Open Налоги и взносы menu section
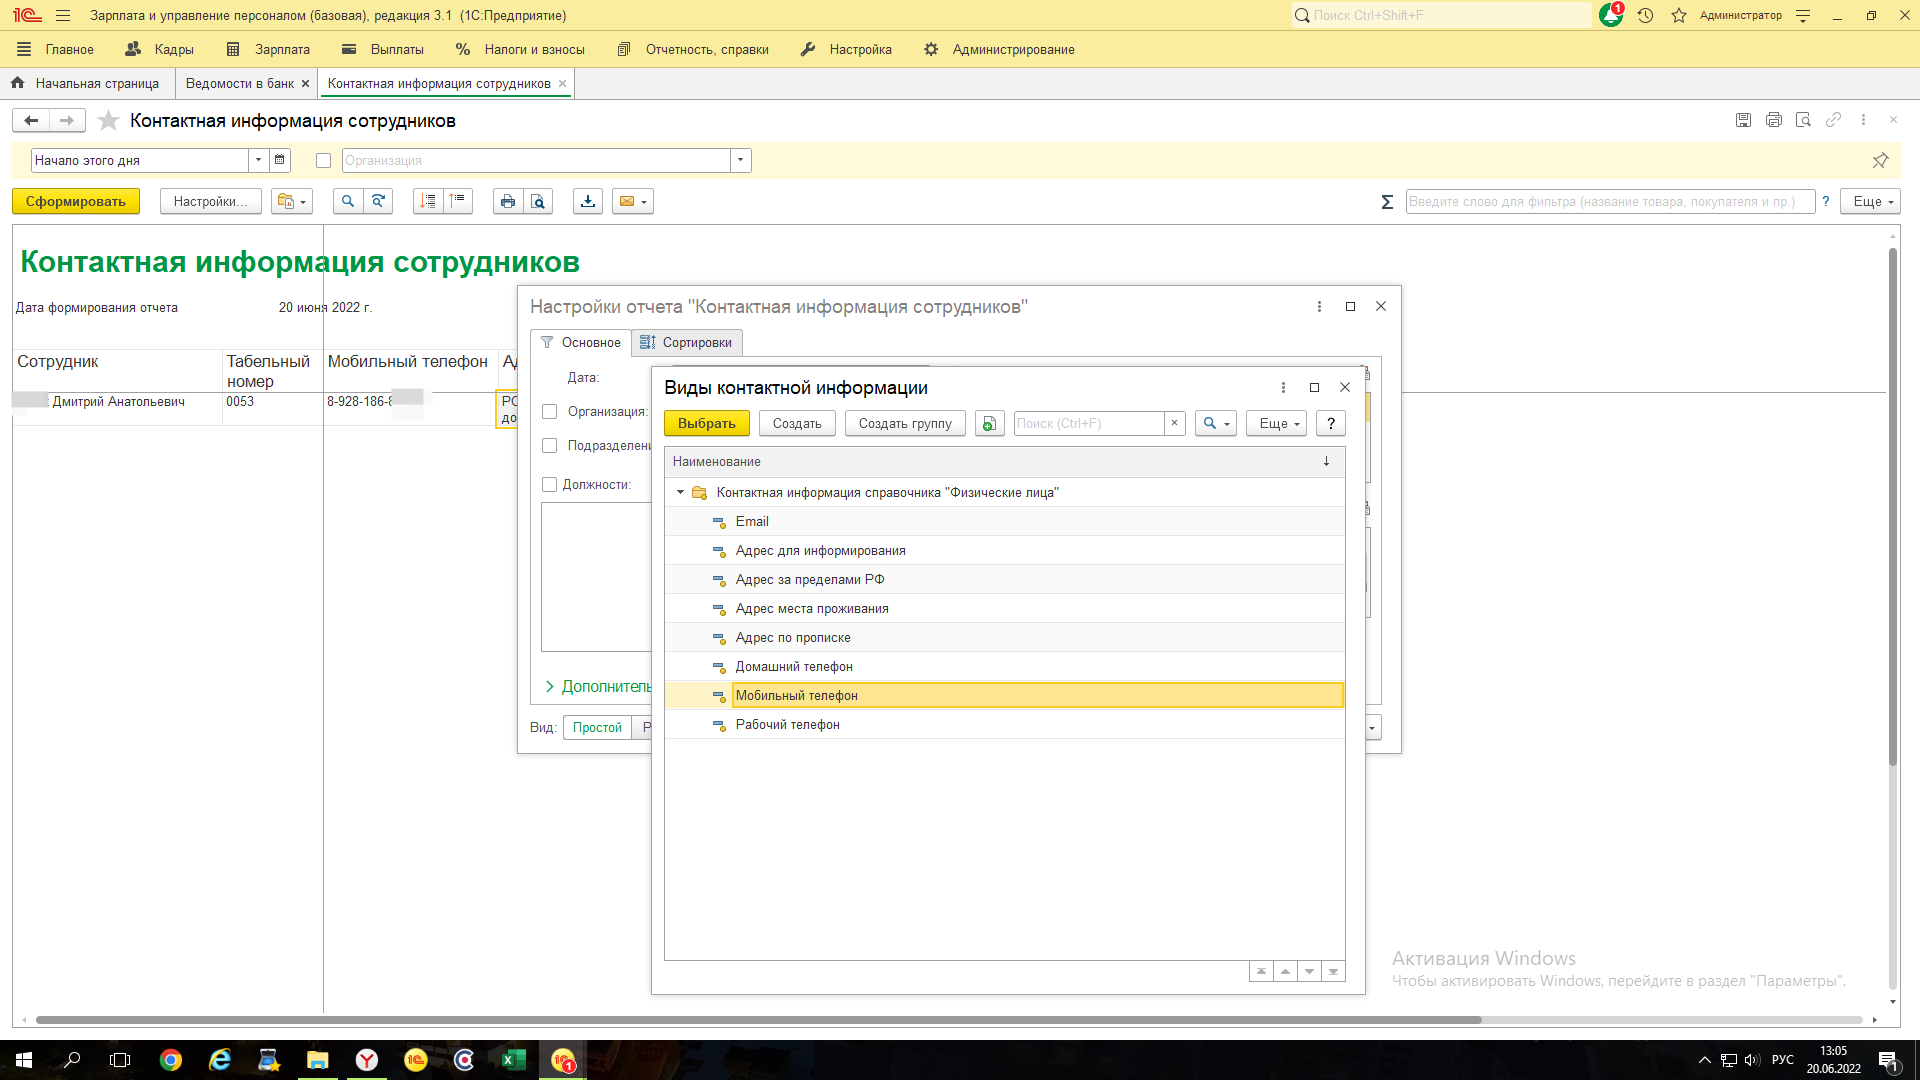 point(520,49)
